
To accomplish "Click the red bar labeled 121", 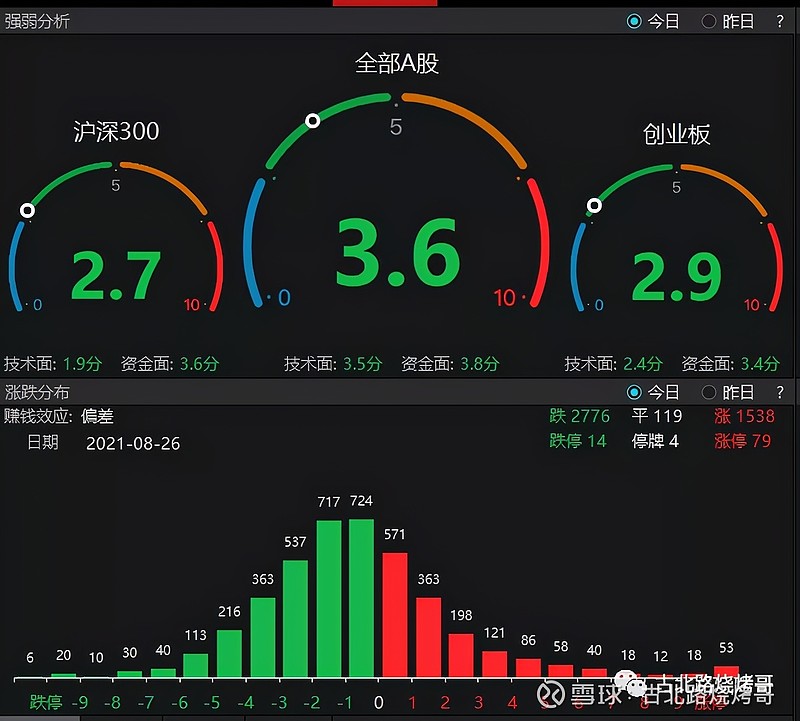I will 494,664.
